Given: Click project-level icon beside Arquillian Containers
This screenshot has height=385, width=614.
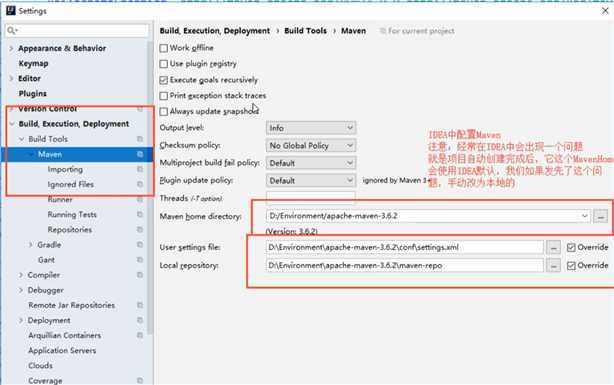Looking at the screenshot, I should (x=140, y=335).
